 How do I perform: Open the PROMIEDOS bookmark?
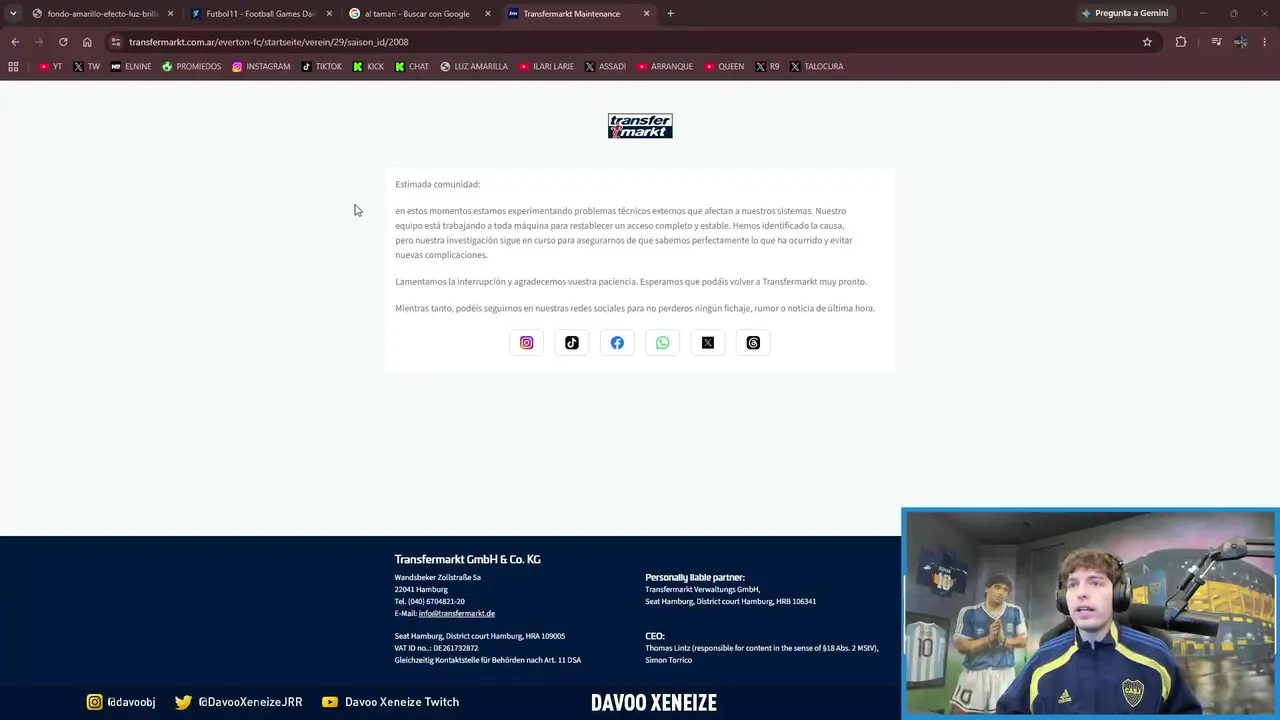click(x=191, y=67)
